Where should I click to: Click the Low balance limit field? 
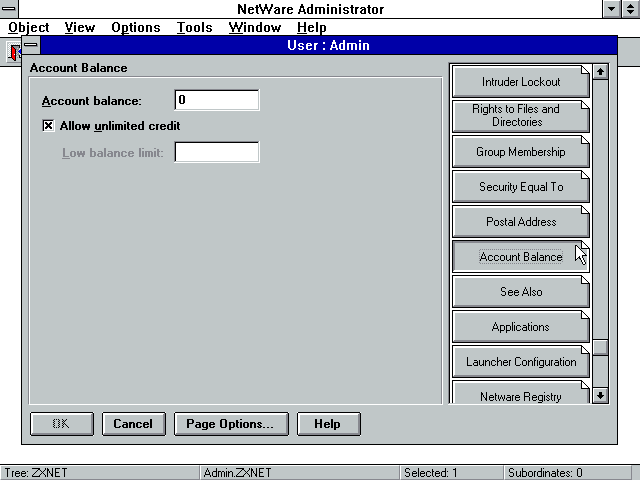click(217, 152)
